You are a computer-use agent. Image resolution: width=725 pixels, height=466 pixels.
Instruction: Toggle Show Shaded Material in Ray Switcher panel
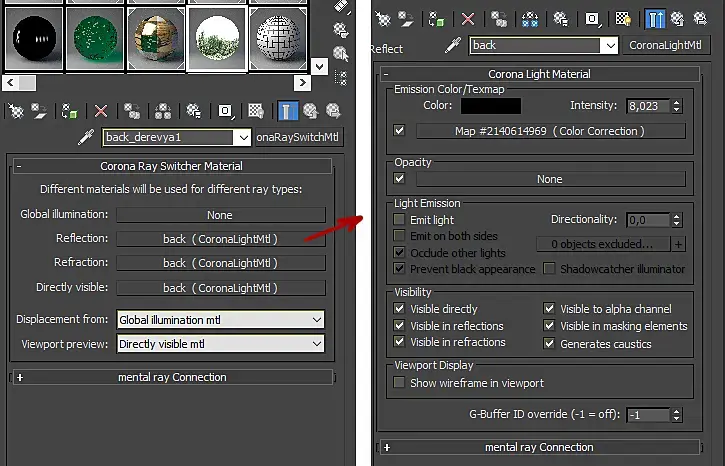click(256, 111)
